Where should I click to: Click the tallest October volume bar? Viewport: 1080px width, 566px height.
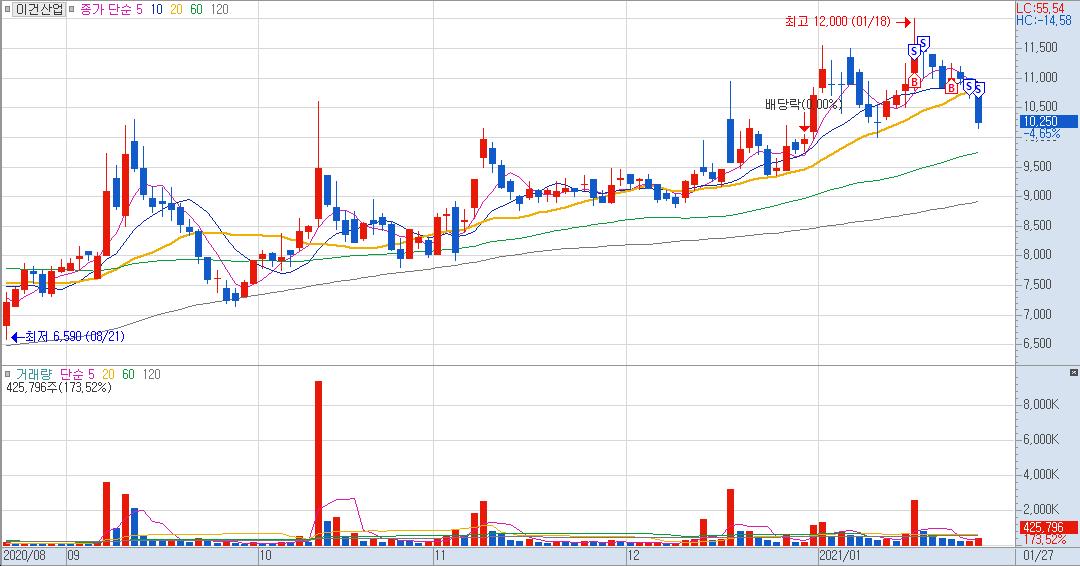tap(318, 463)
